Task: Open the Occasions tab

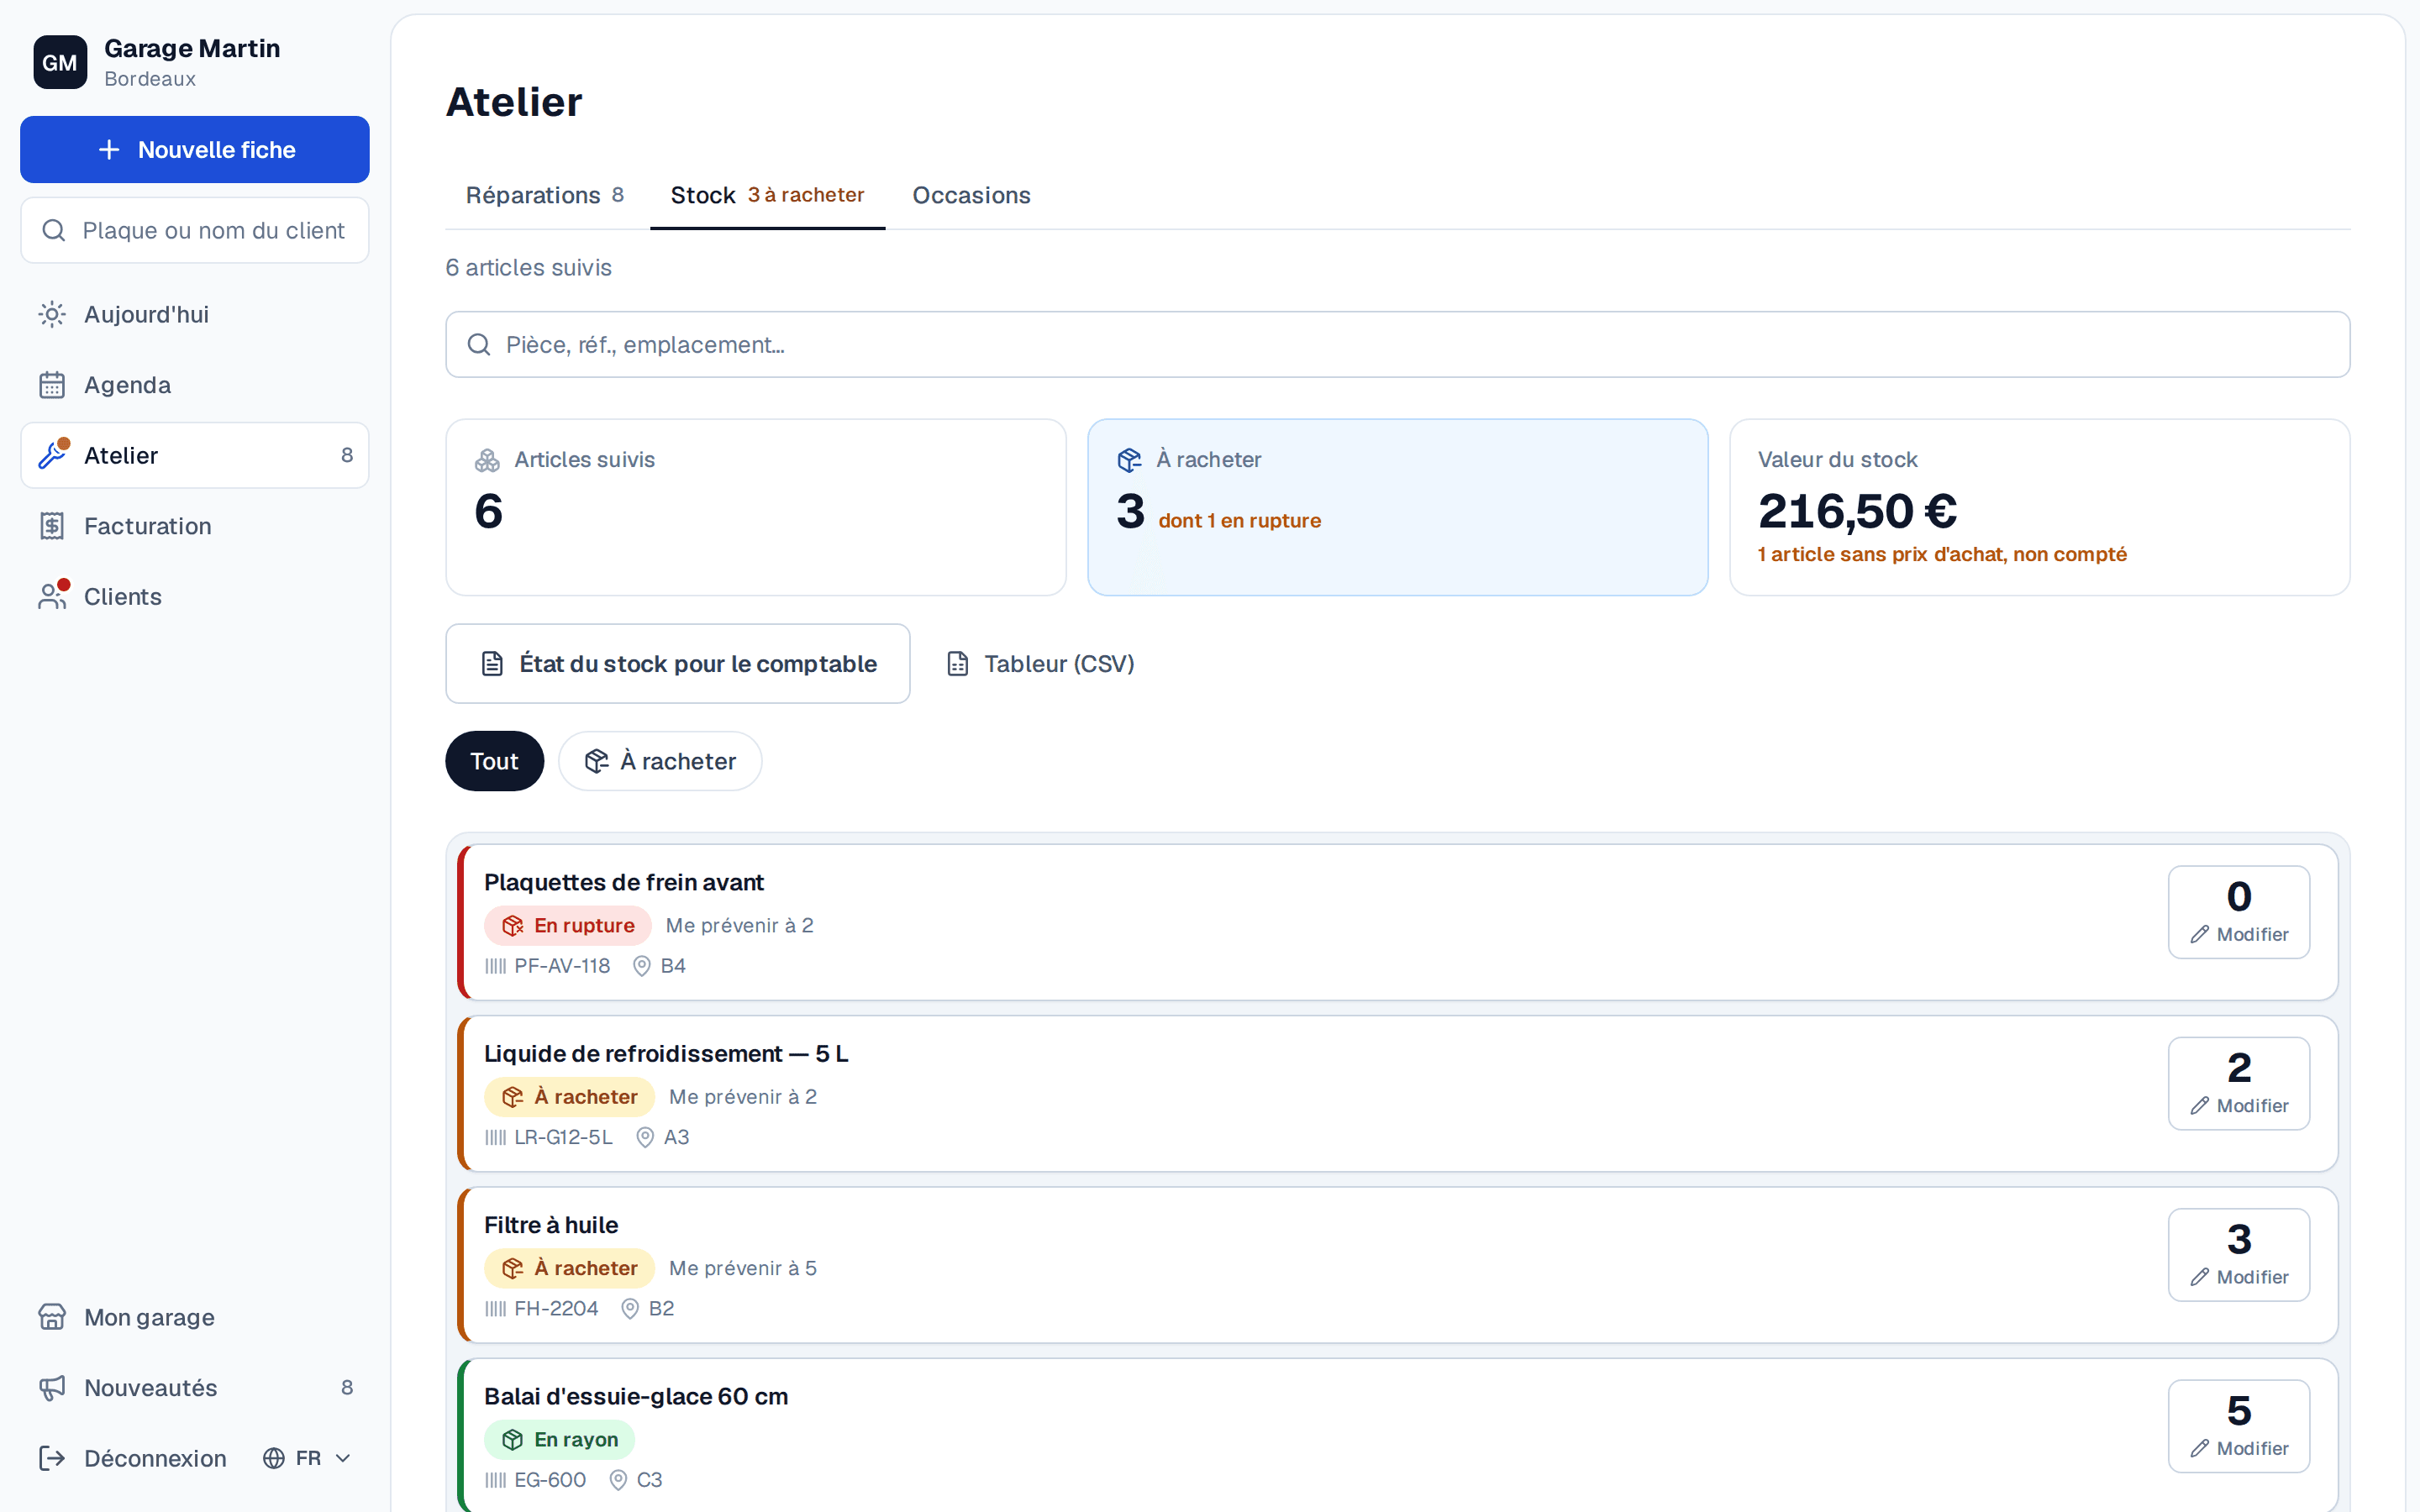Action: (971, 195)
